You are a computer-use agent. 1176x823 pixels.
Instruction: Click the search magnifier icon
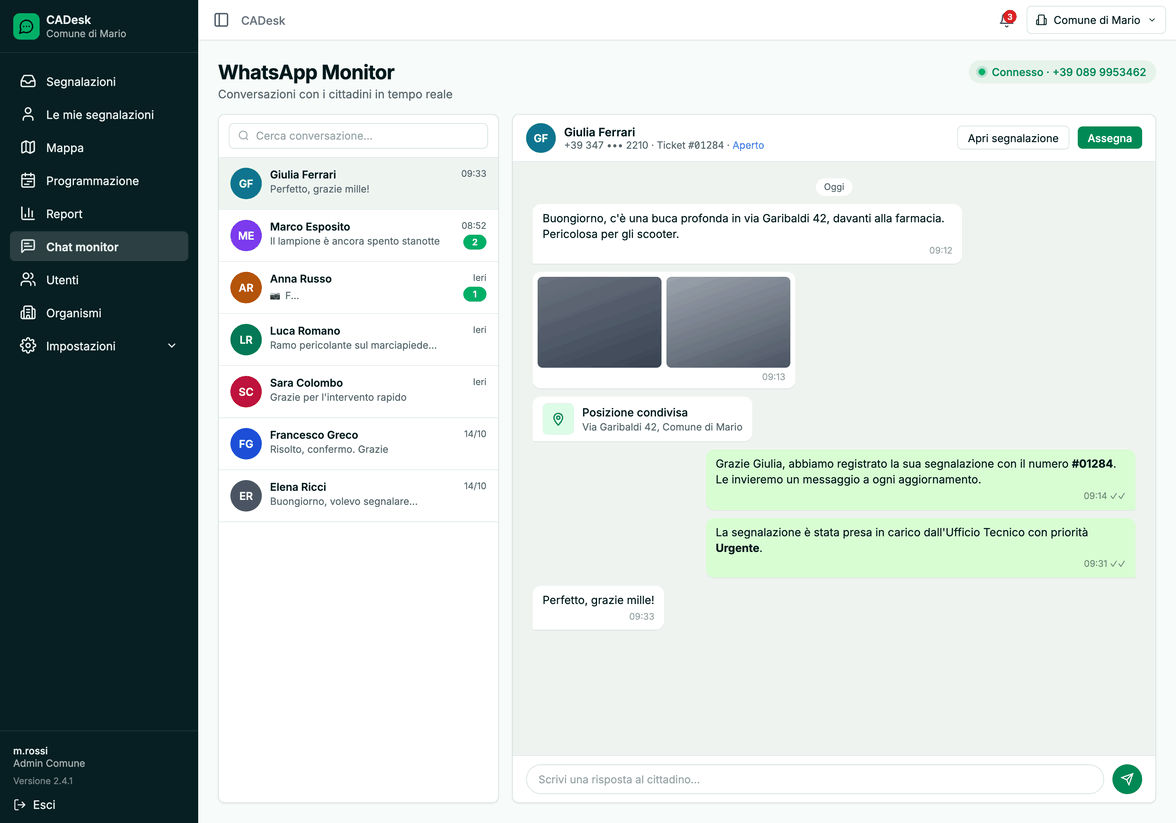tap(244, 136)
